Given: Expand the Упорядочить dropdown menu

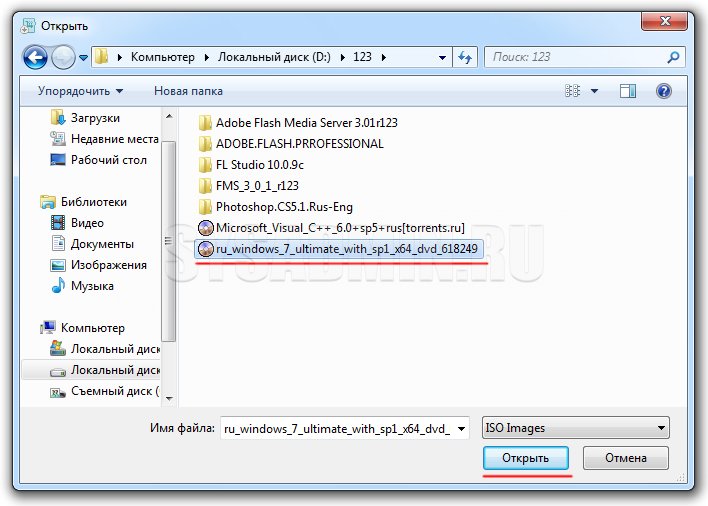Looking at the screenshot, I should pos(81,91).
